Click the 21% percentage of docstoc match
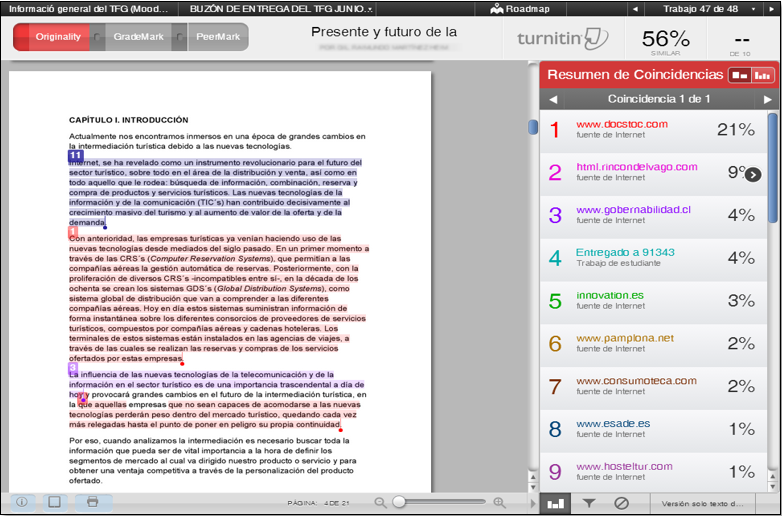 click(736, 130)
